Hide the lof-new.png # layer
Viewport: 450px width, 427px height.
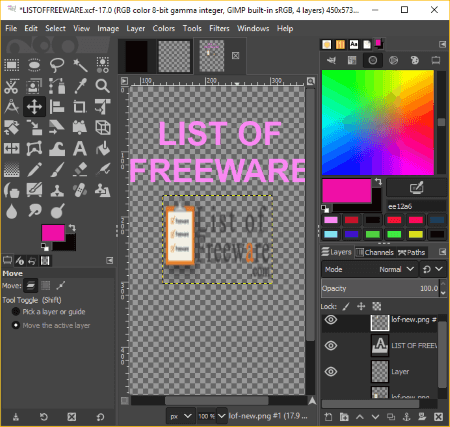pos(331,320)
